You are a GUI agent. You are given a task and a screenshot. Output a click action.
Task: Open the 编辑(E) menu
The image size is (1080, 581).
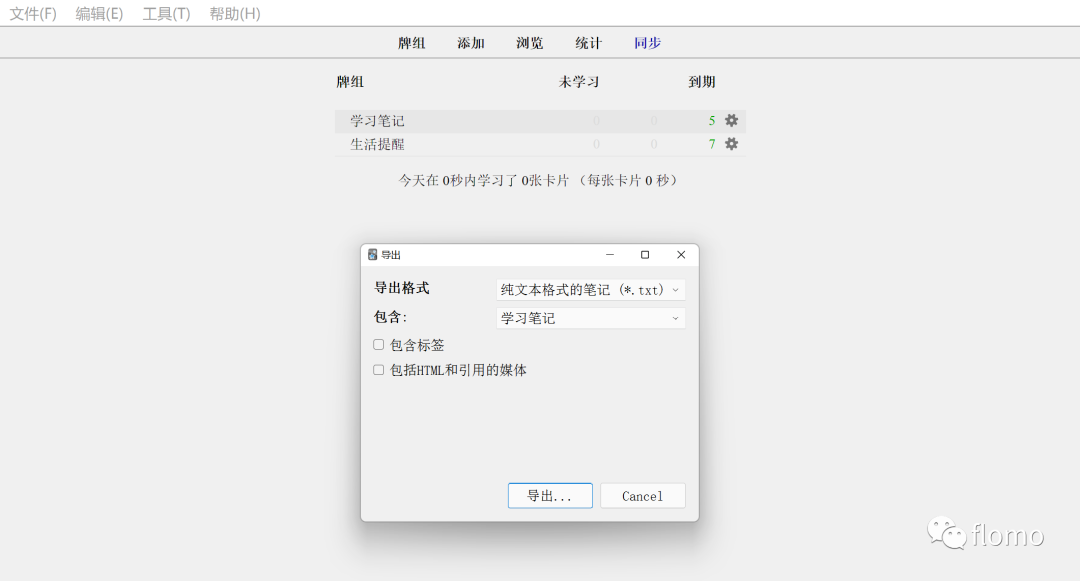click(x=99, y=14)
